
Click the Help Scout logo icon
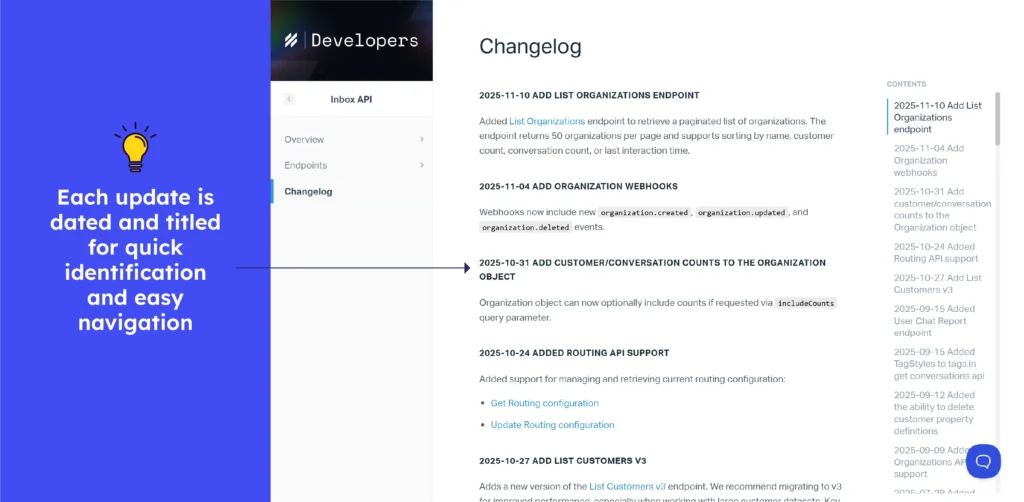click(291, 40)
